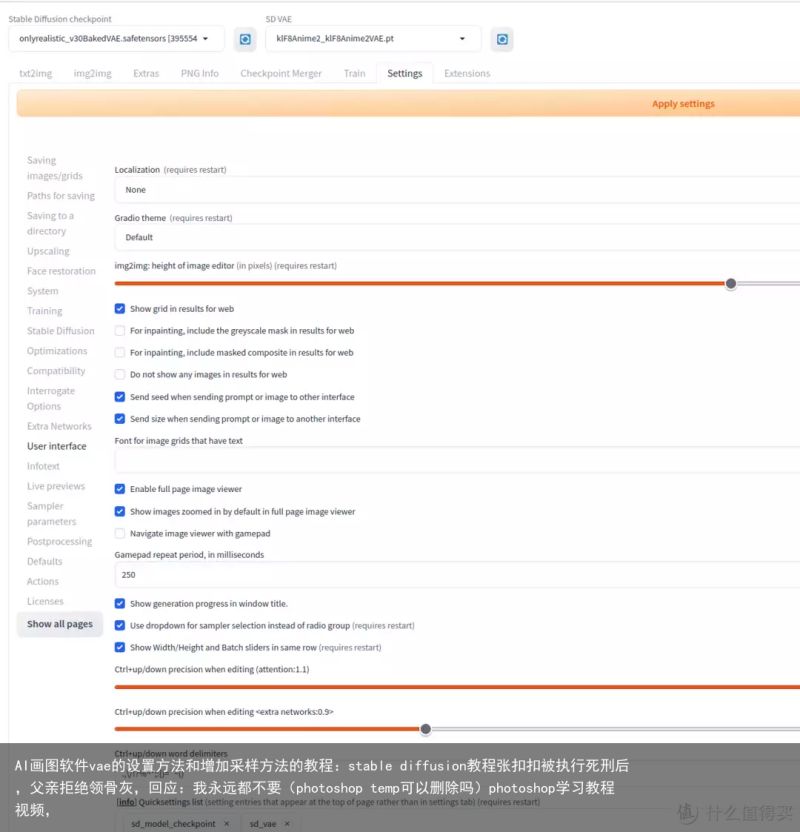Open Optimizations settings page
This screenshot has height=832, width=800.
(x=57, y=351)
